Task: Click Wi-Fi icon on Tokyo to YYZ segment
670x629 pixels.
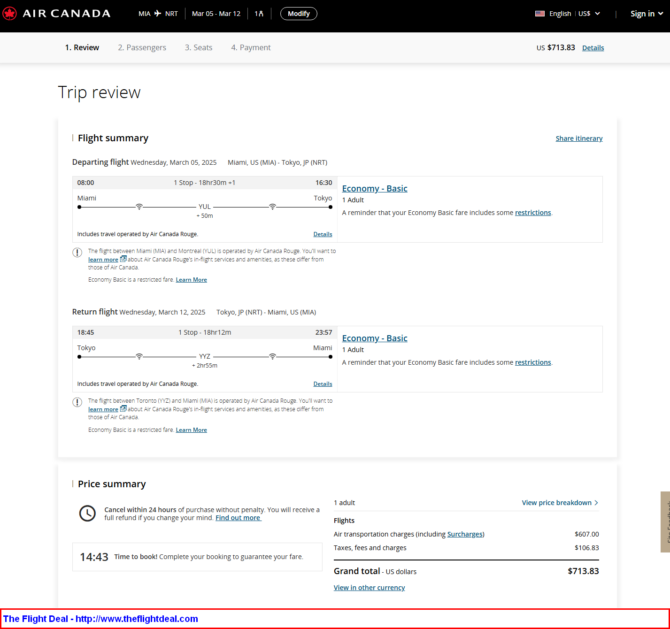Action: [x=139, y=356]
